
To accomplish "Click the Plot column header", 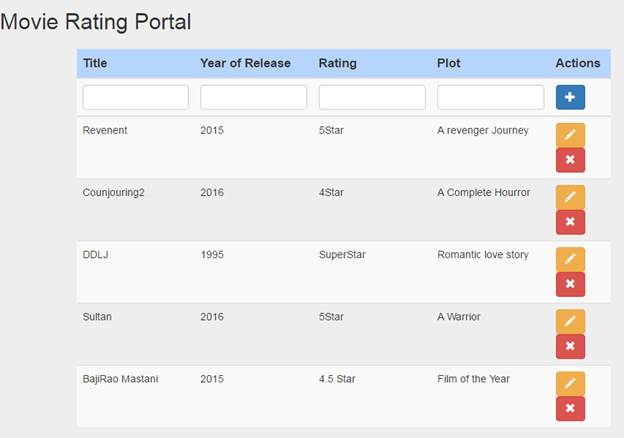I will point(449,63).
